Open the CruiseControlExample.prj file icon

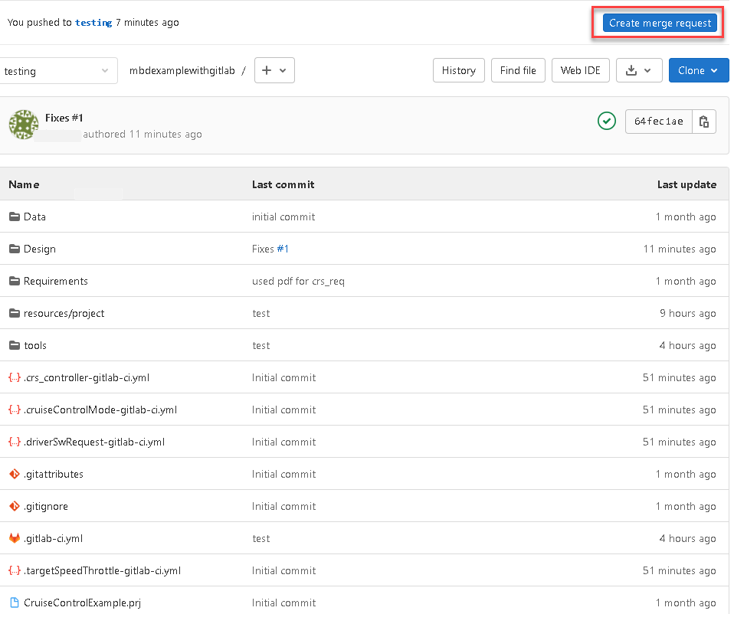pyautogui.click(x=14, y=603)
